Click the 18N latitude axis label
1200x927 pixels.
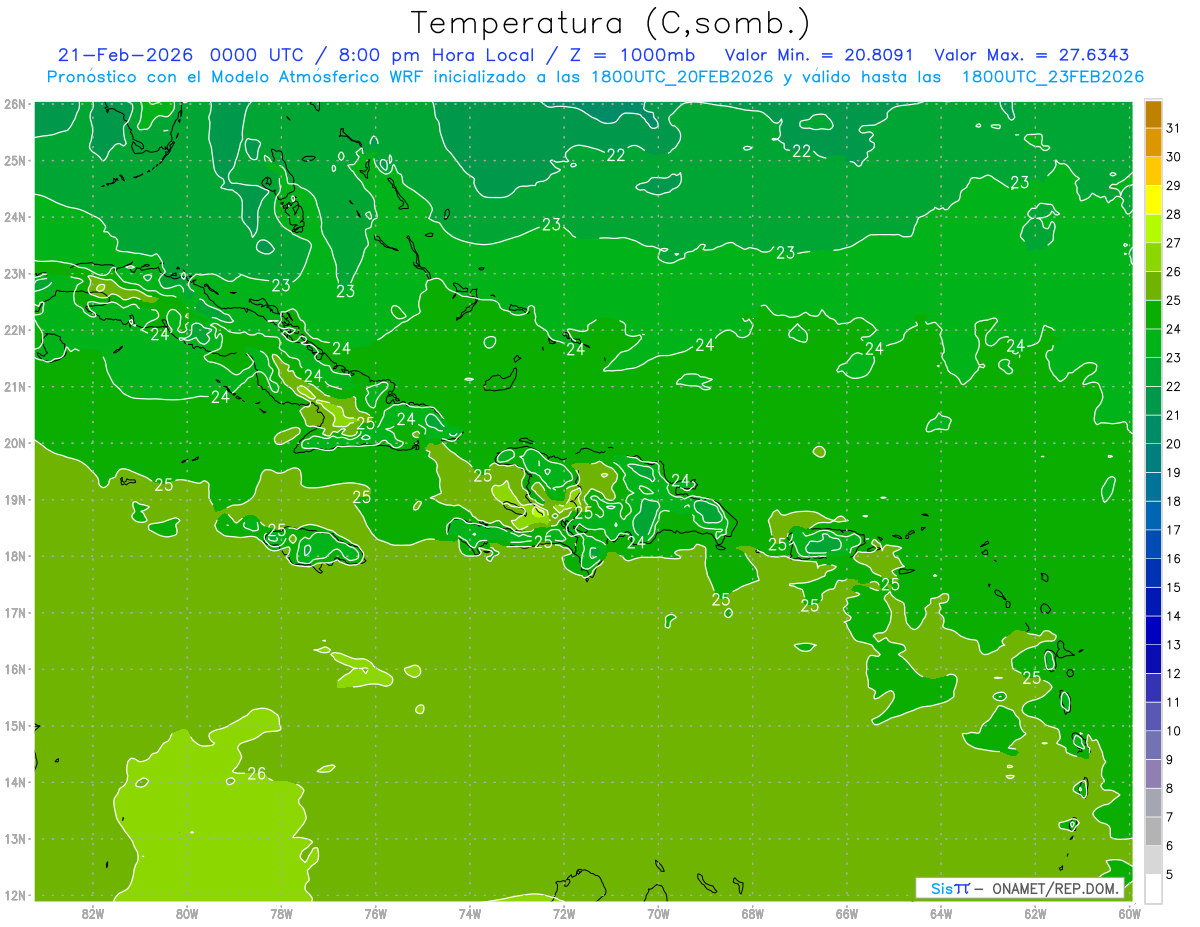point(14,556)
